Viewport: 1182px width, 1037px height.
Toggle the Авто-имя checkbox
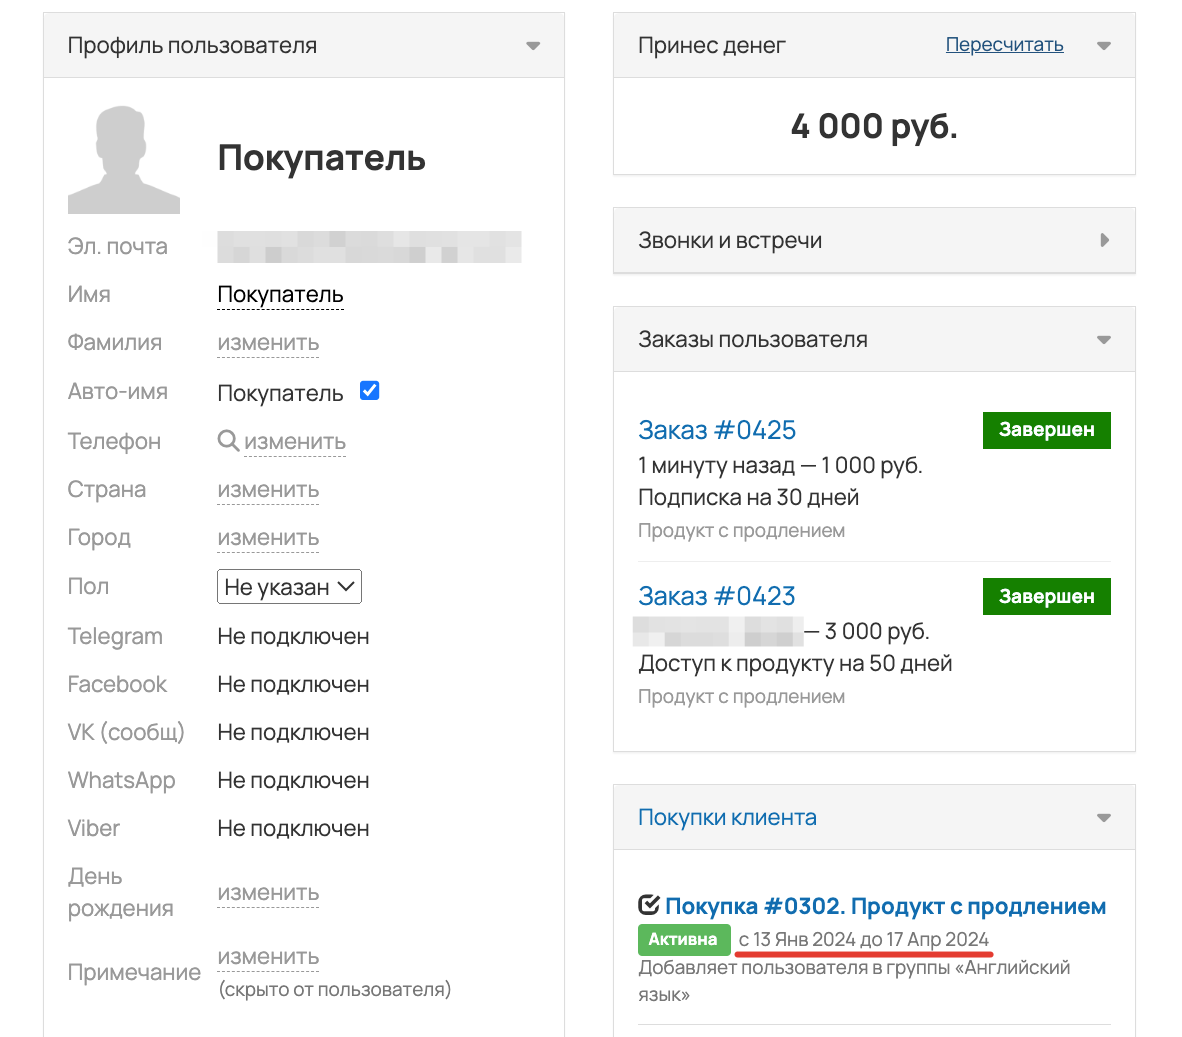[x=369, y=390]
